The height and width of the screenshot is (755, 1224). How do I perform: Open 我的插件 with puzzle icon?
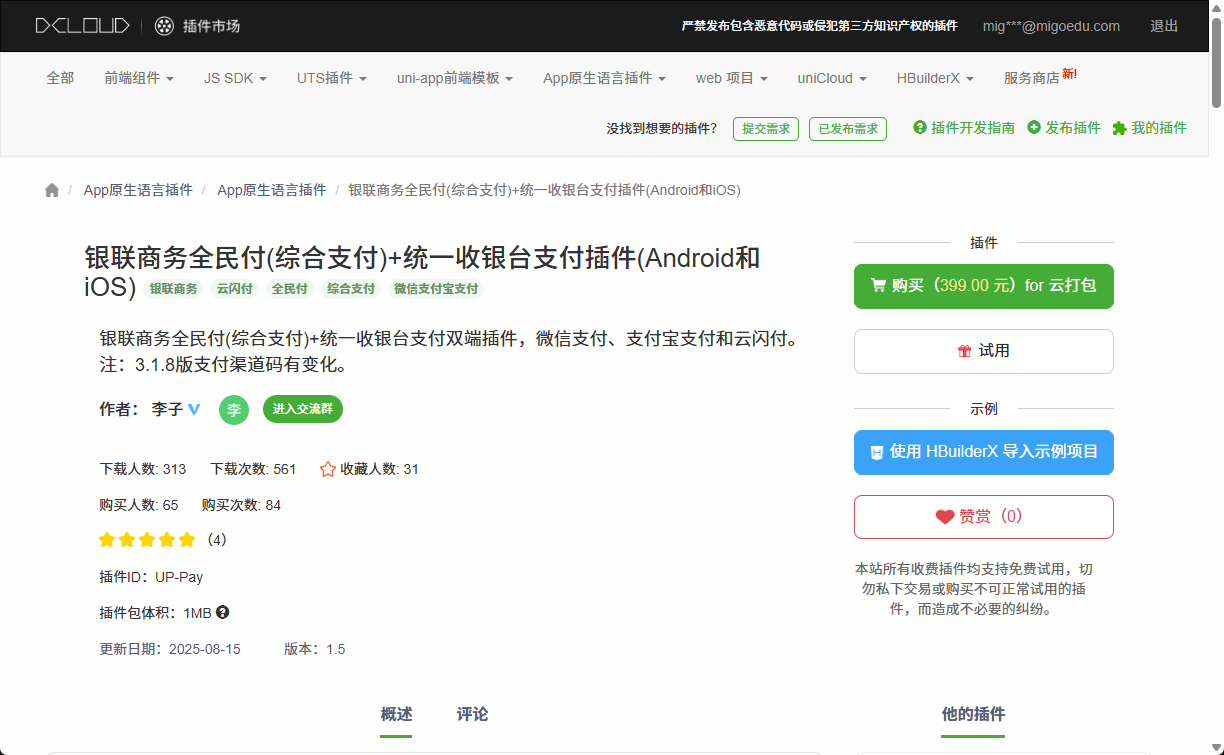pos(1149,128)
